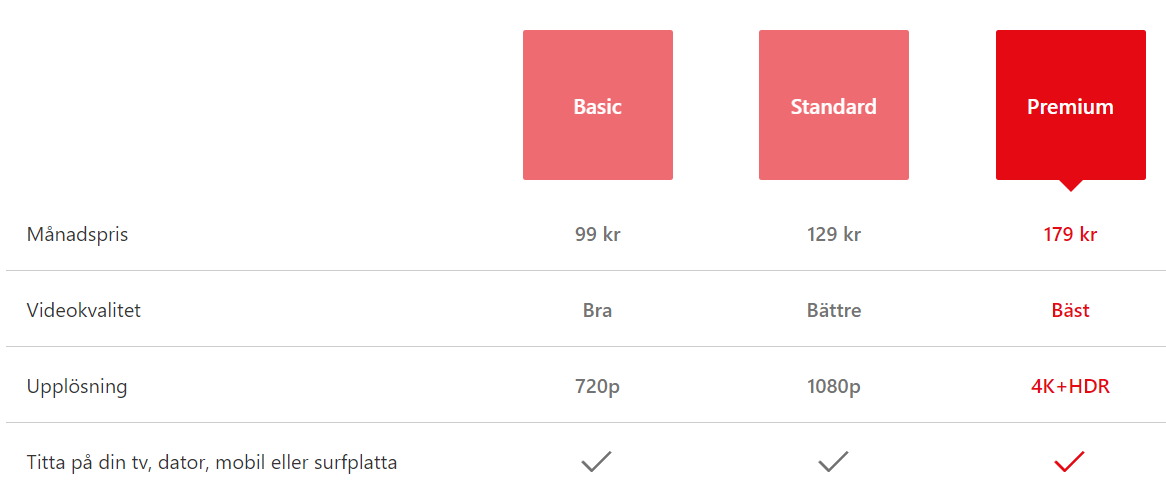Click the 179 kr Premium price
The width and height of the screenshot is (1166, 504).
click(1070, 235)
